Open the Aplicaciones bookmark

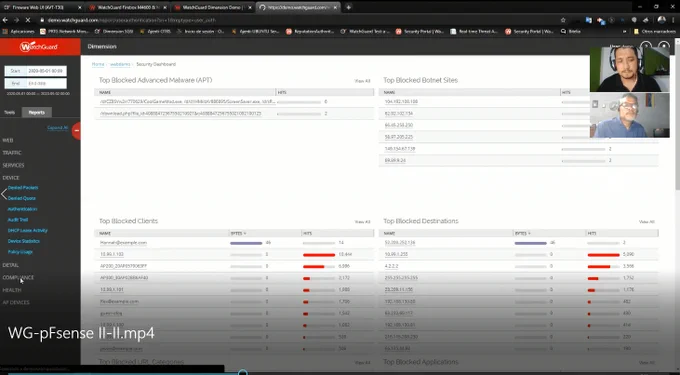(19, 32)
